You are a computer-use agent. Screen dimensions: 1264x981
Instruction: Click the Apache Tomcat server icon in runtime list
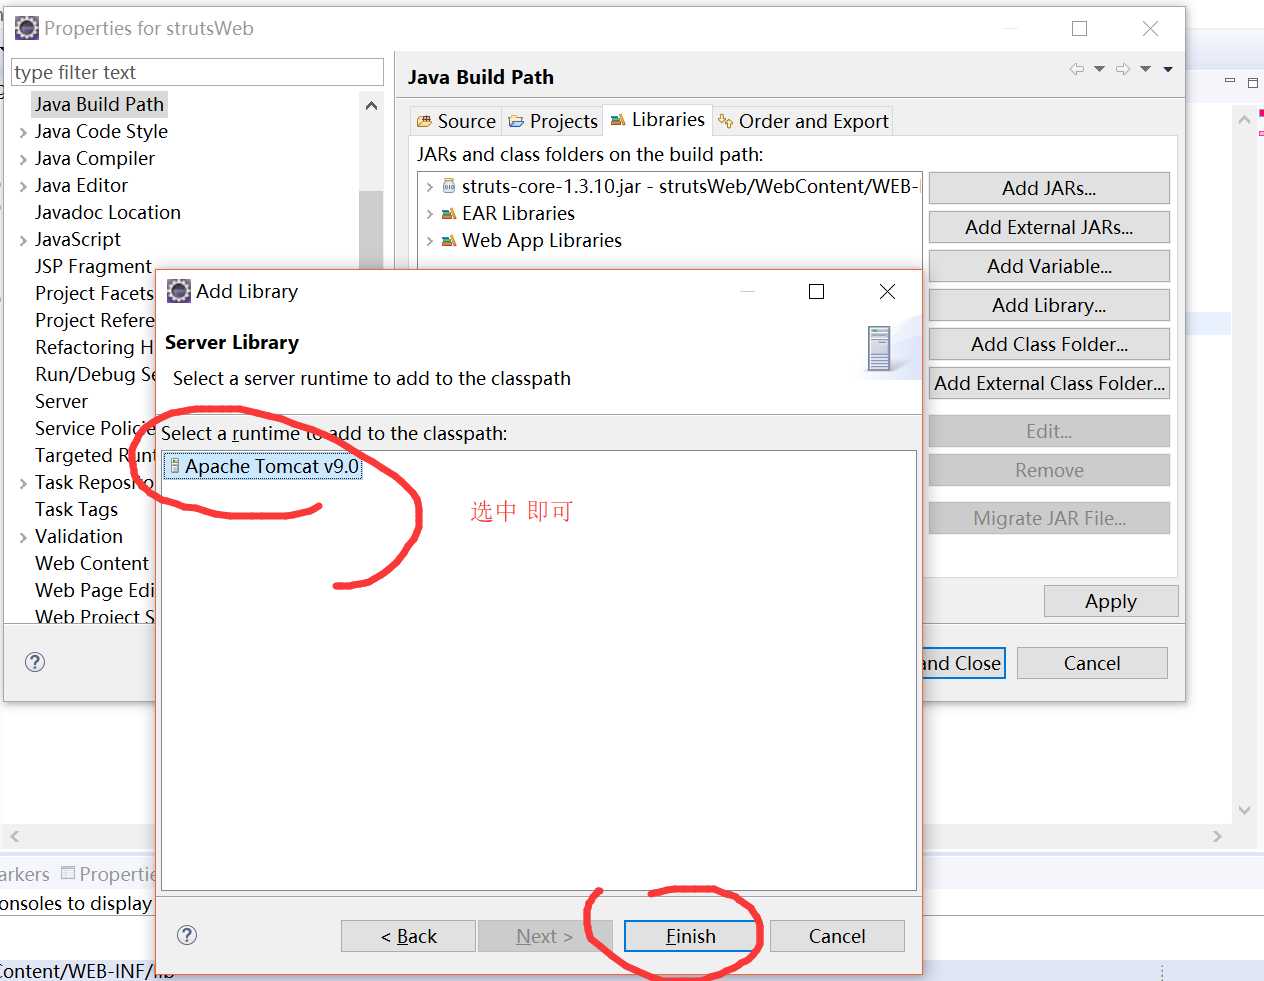pyautogui.click(x=175, y=466)
